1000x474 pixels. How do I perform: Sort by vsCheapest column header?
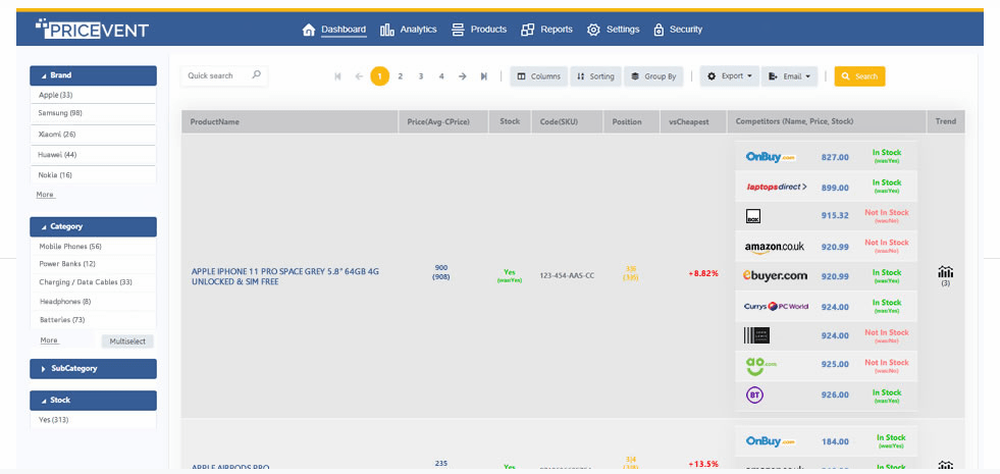coord(693,122)
